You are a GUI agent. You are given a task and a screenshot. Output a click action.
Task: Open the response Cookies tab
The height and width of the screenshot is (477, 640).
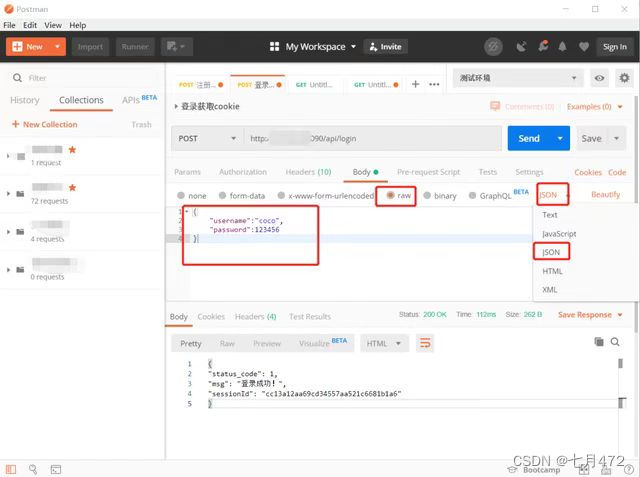click(x=211, y=316)
